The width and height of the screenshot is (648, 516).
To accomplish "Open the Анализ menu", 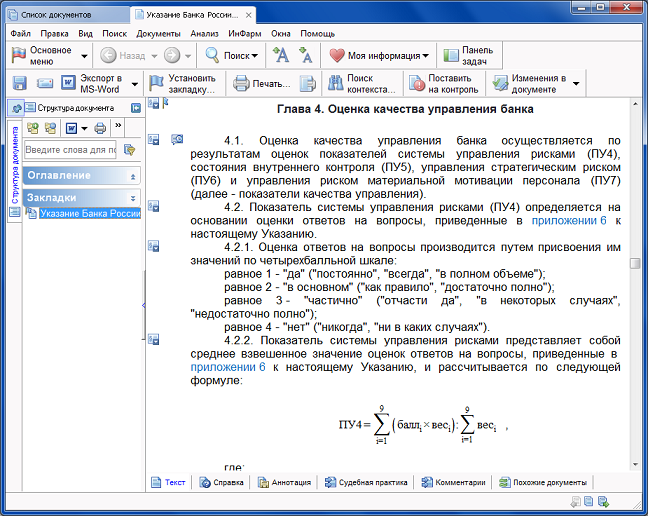I will pos(204,33).
